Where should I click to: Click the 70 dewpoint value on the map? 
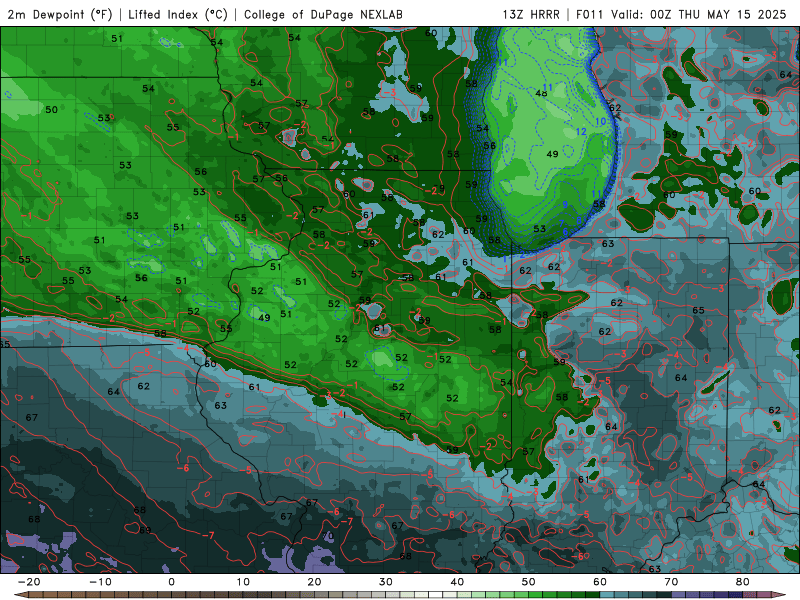pyautogui.click(x=328, y=536)
